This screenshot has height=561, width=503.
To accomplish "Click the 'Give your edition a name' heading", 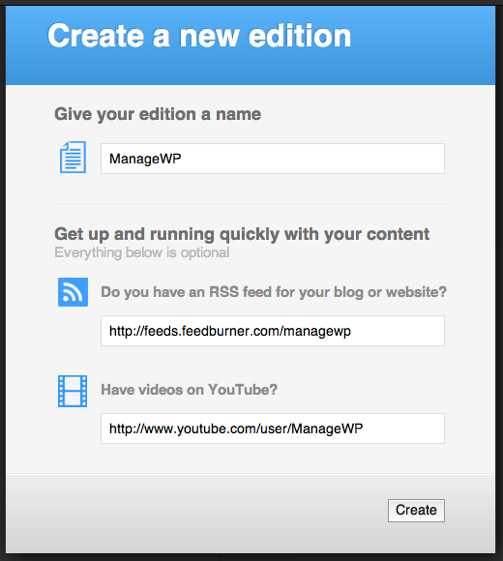I will click(x=158, y=114).
